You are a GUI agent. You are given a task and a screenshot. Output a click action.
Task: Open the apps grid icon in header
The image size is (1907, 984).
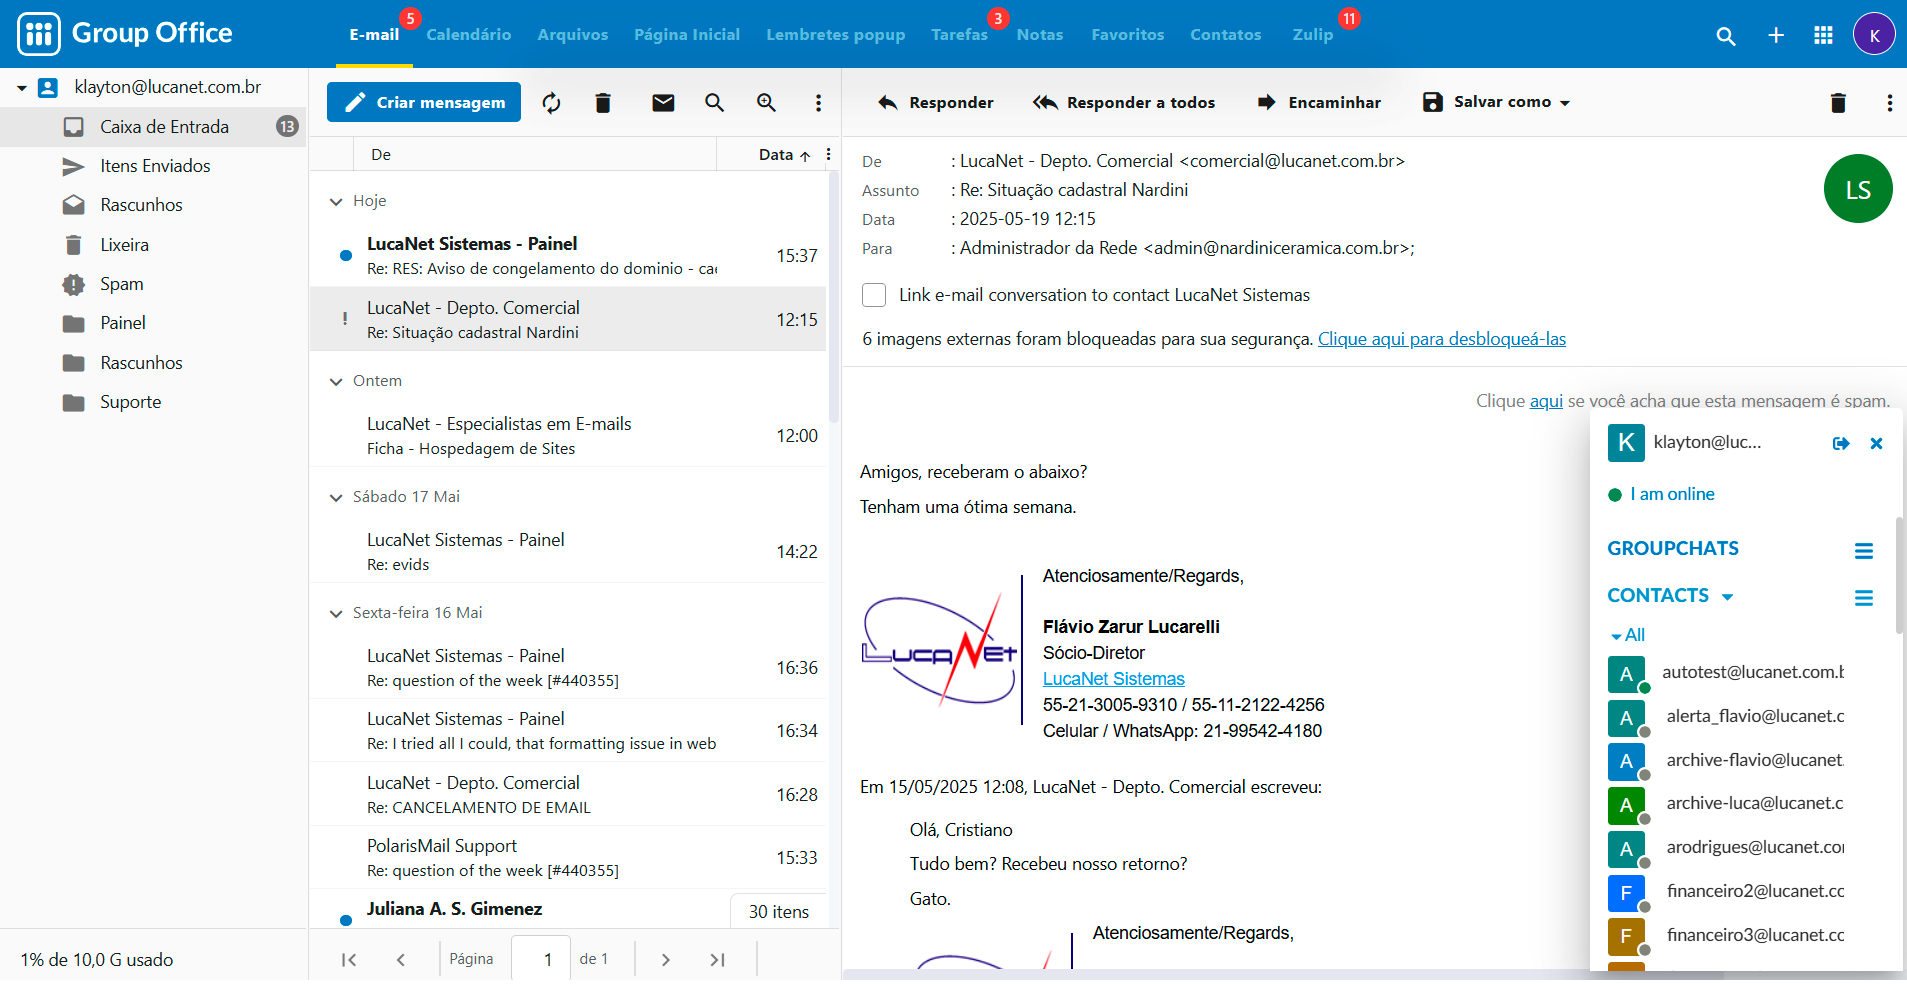[x=1823, y=35]
